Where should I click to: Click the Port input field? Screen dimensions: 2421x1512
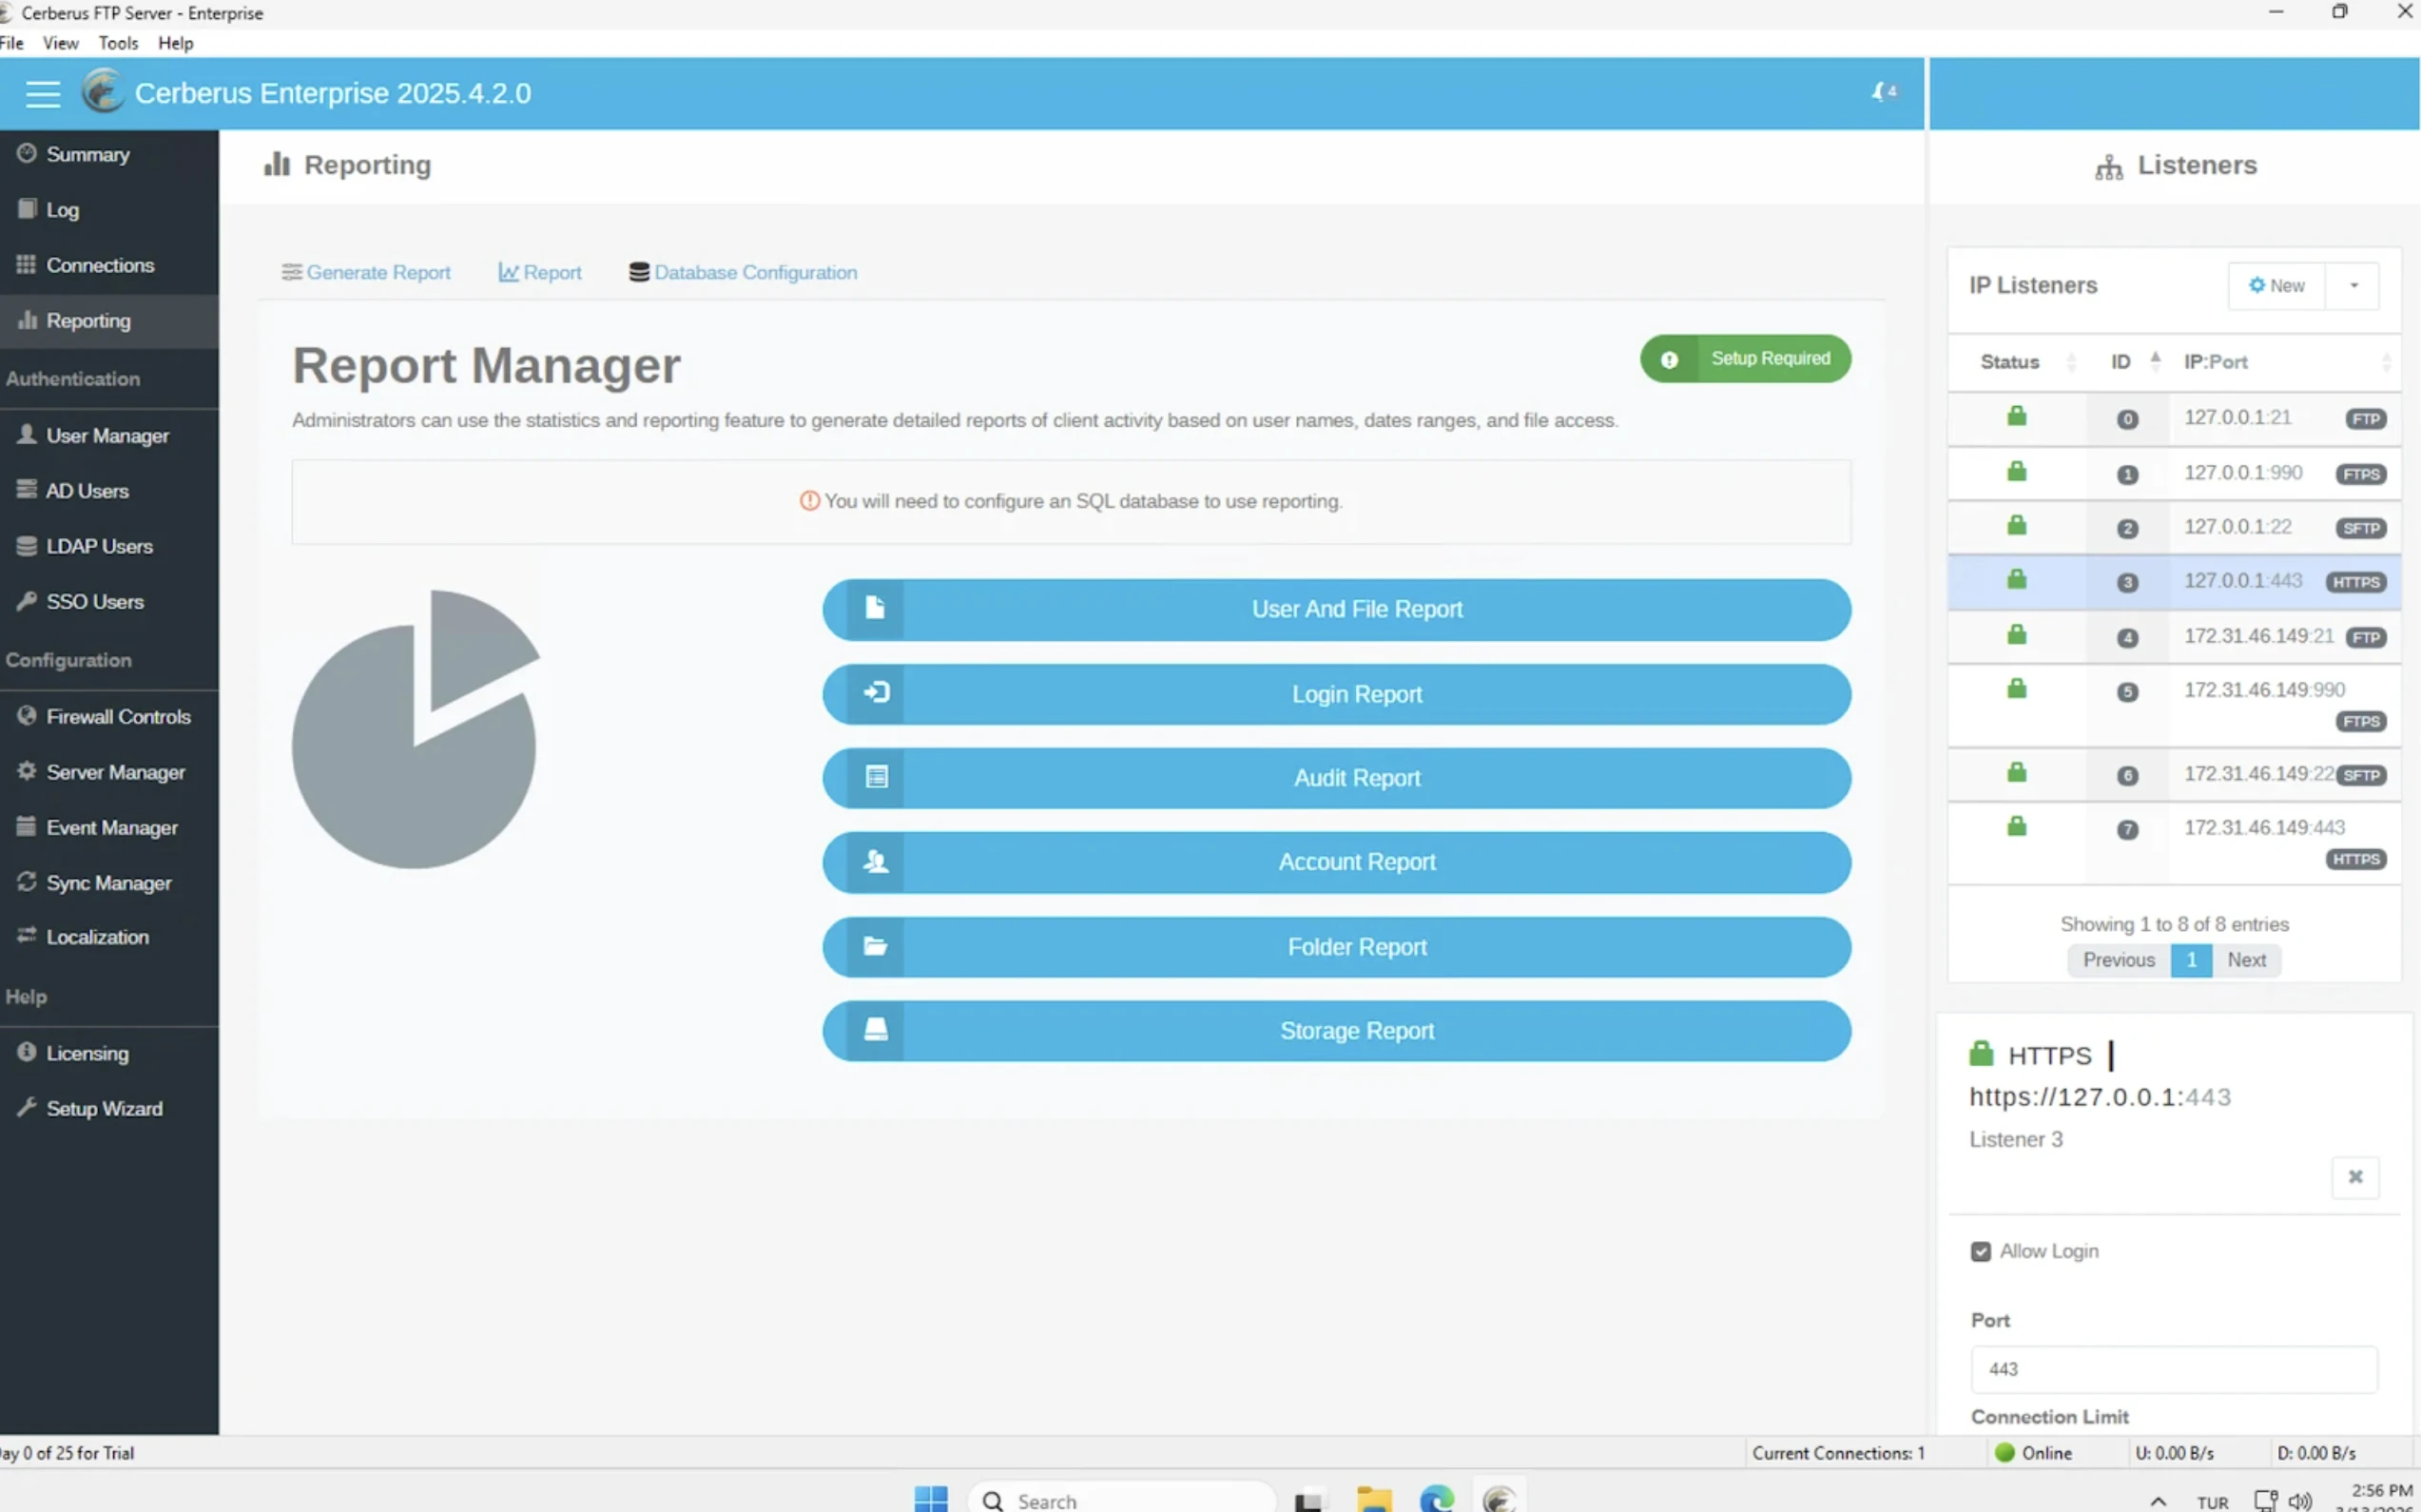pyautogui.click(x=2174, y=1370)
